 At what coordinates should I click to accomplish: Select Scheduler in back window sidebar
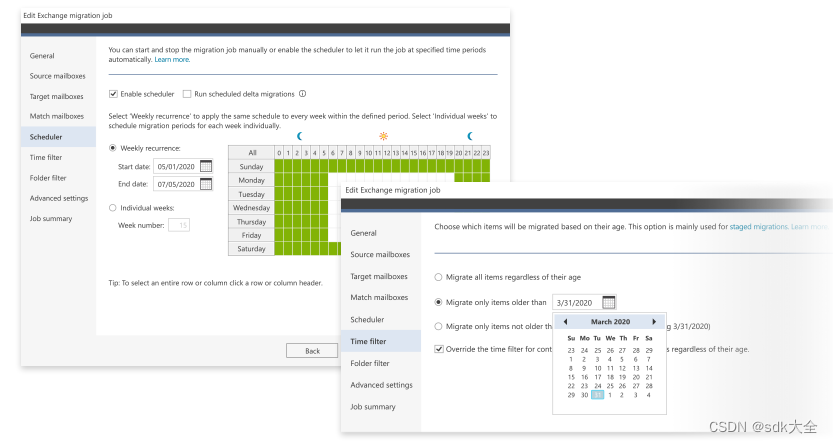[x=58, y=137]
